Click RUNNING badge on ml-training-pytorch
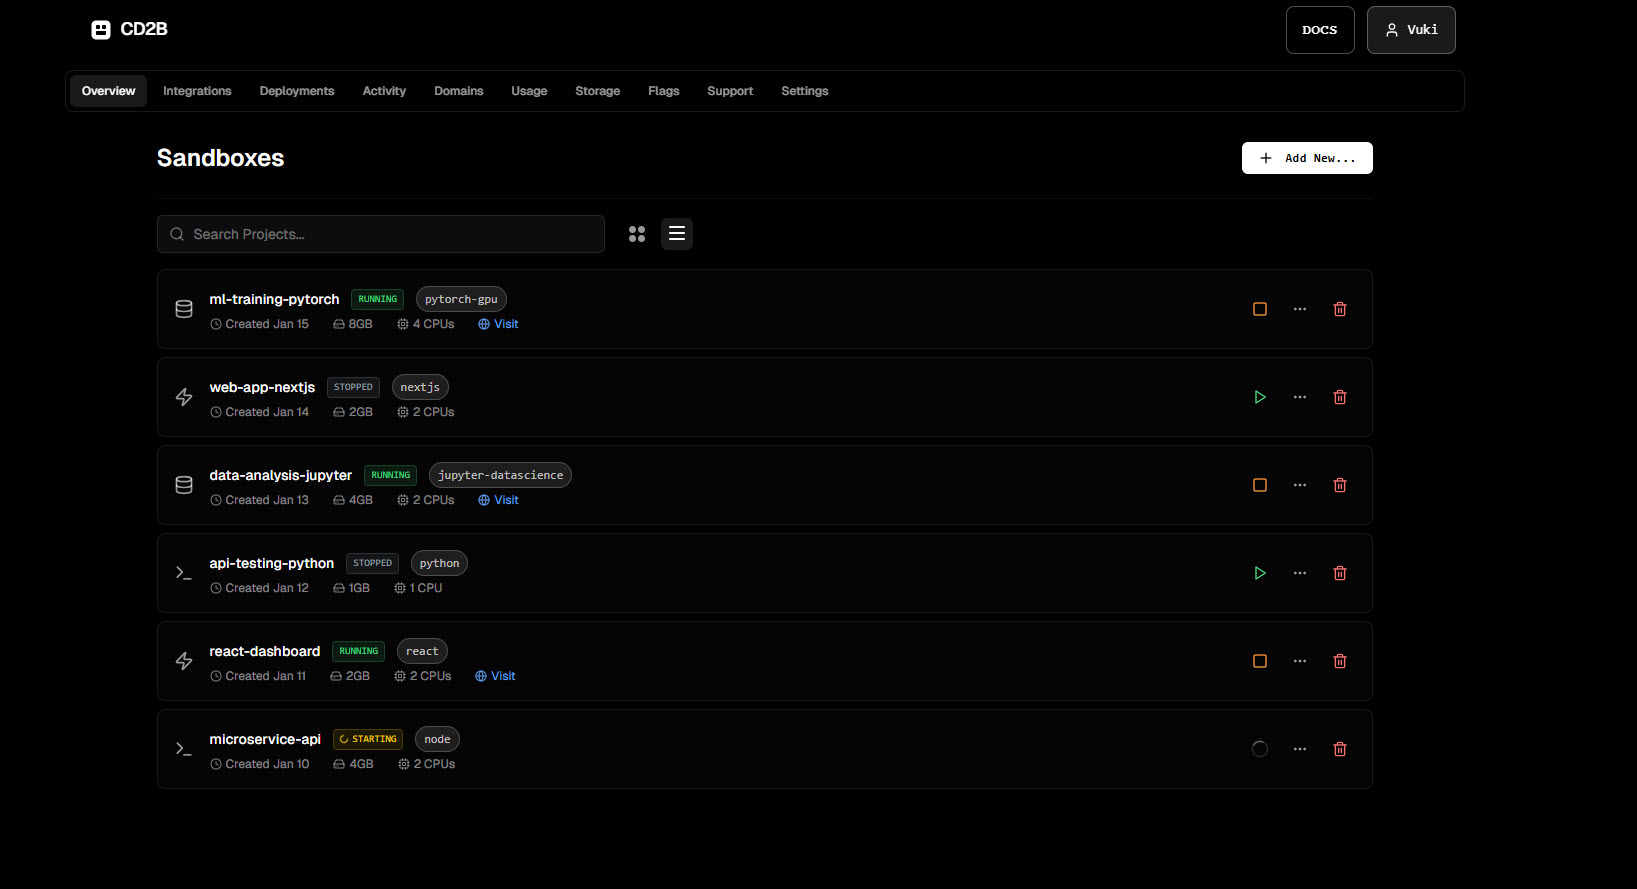 [377, 299]
